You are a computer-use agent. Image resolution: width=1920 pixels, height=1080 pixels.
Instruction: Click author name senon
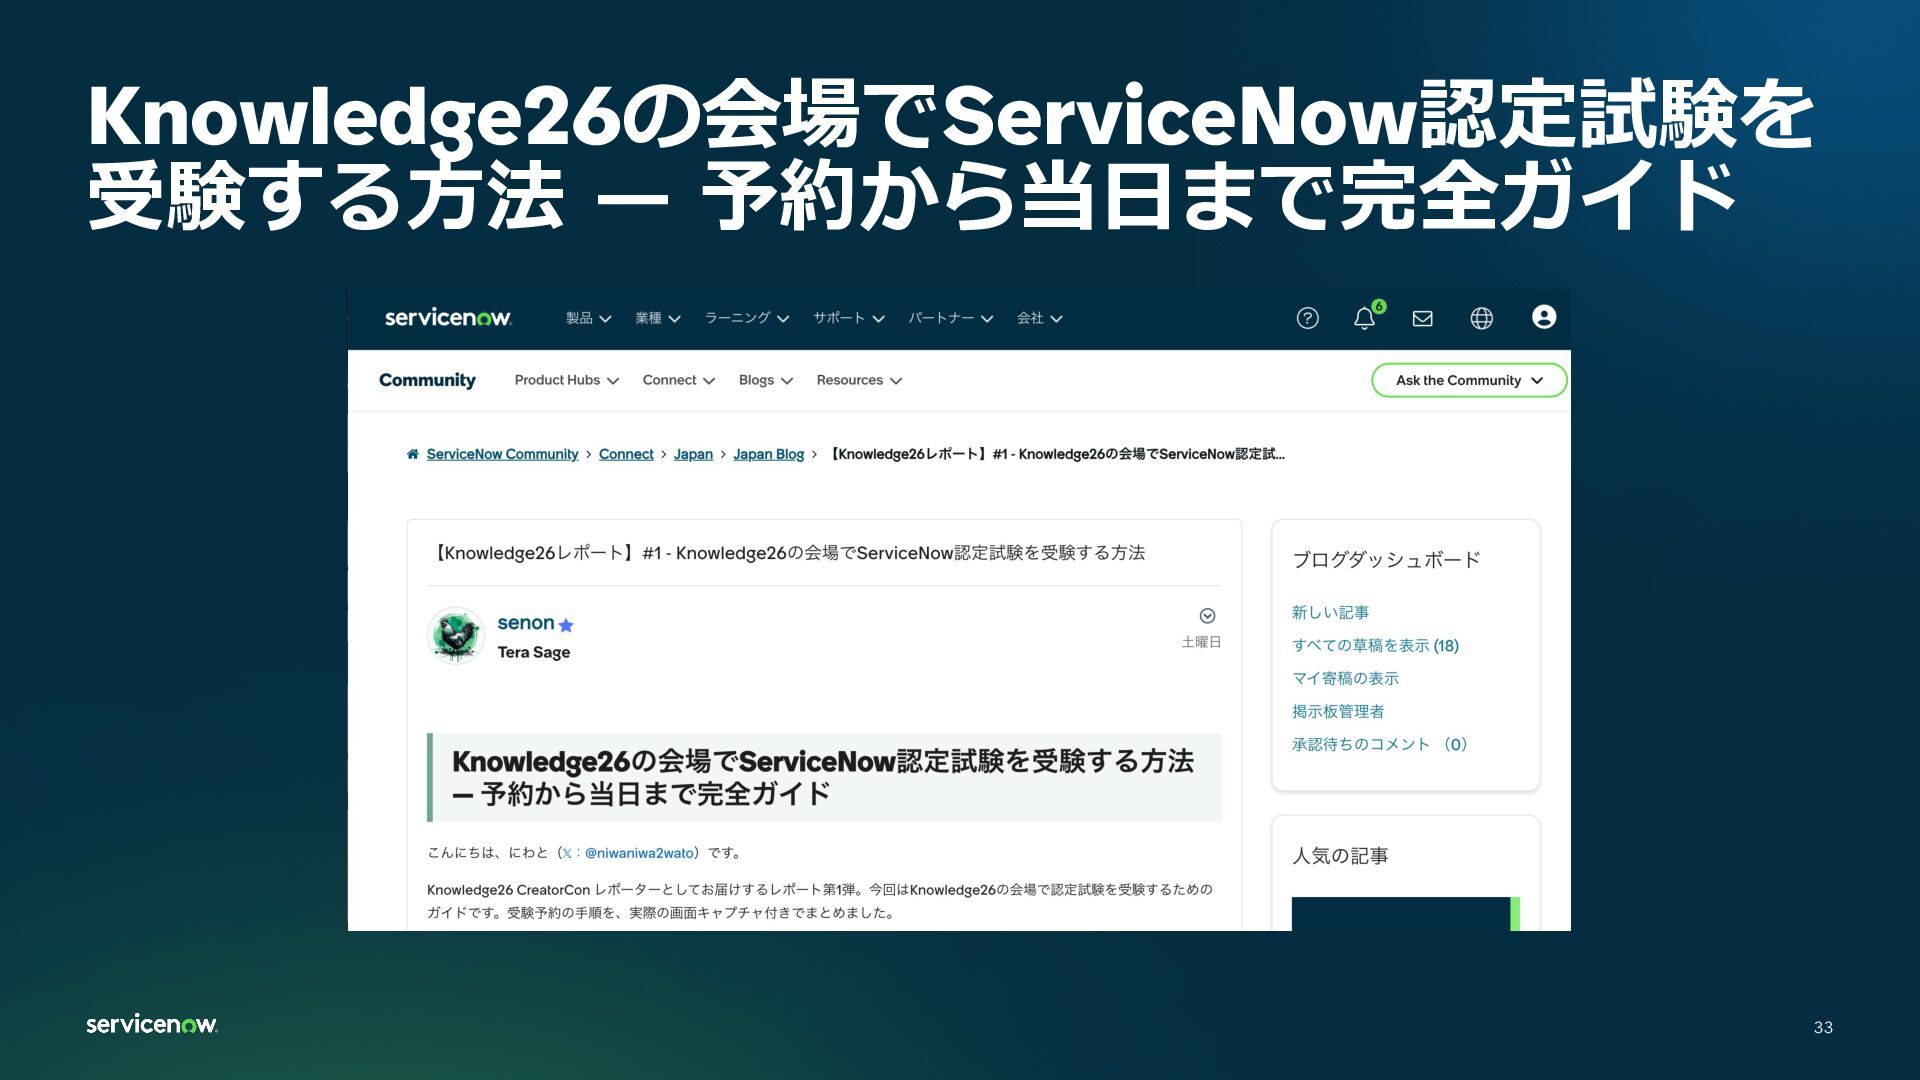(525, 623)
